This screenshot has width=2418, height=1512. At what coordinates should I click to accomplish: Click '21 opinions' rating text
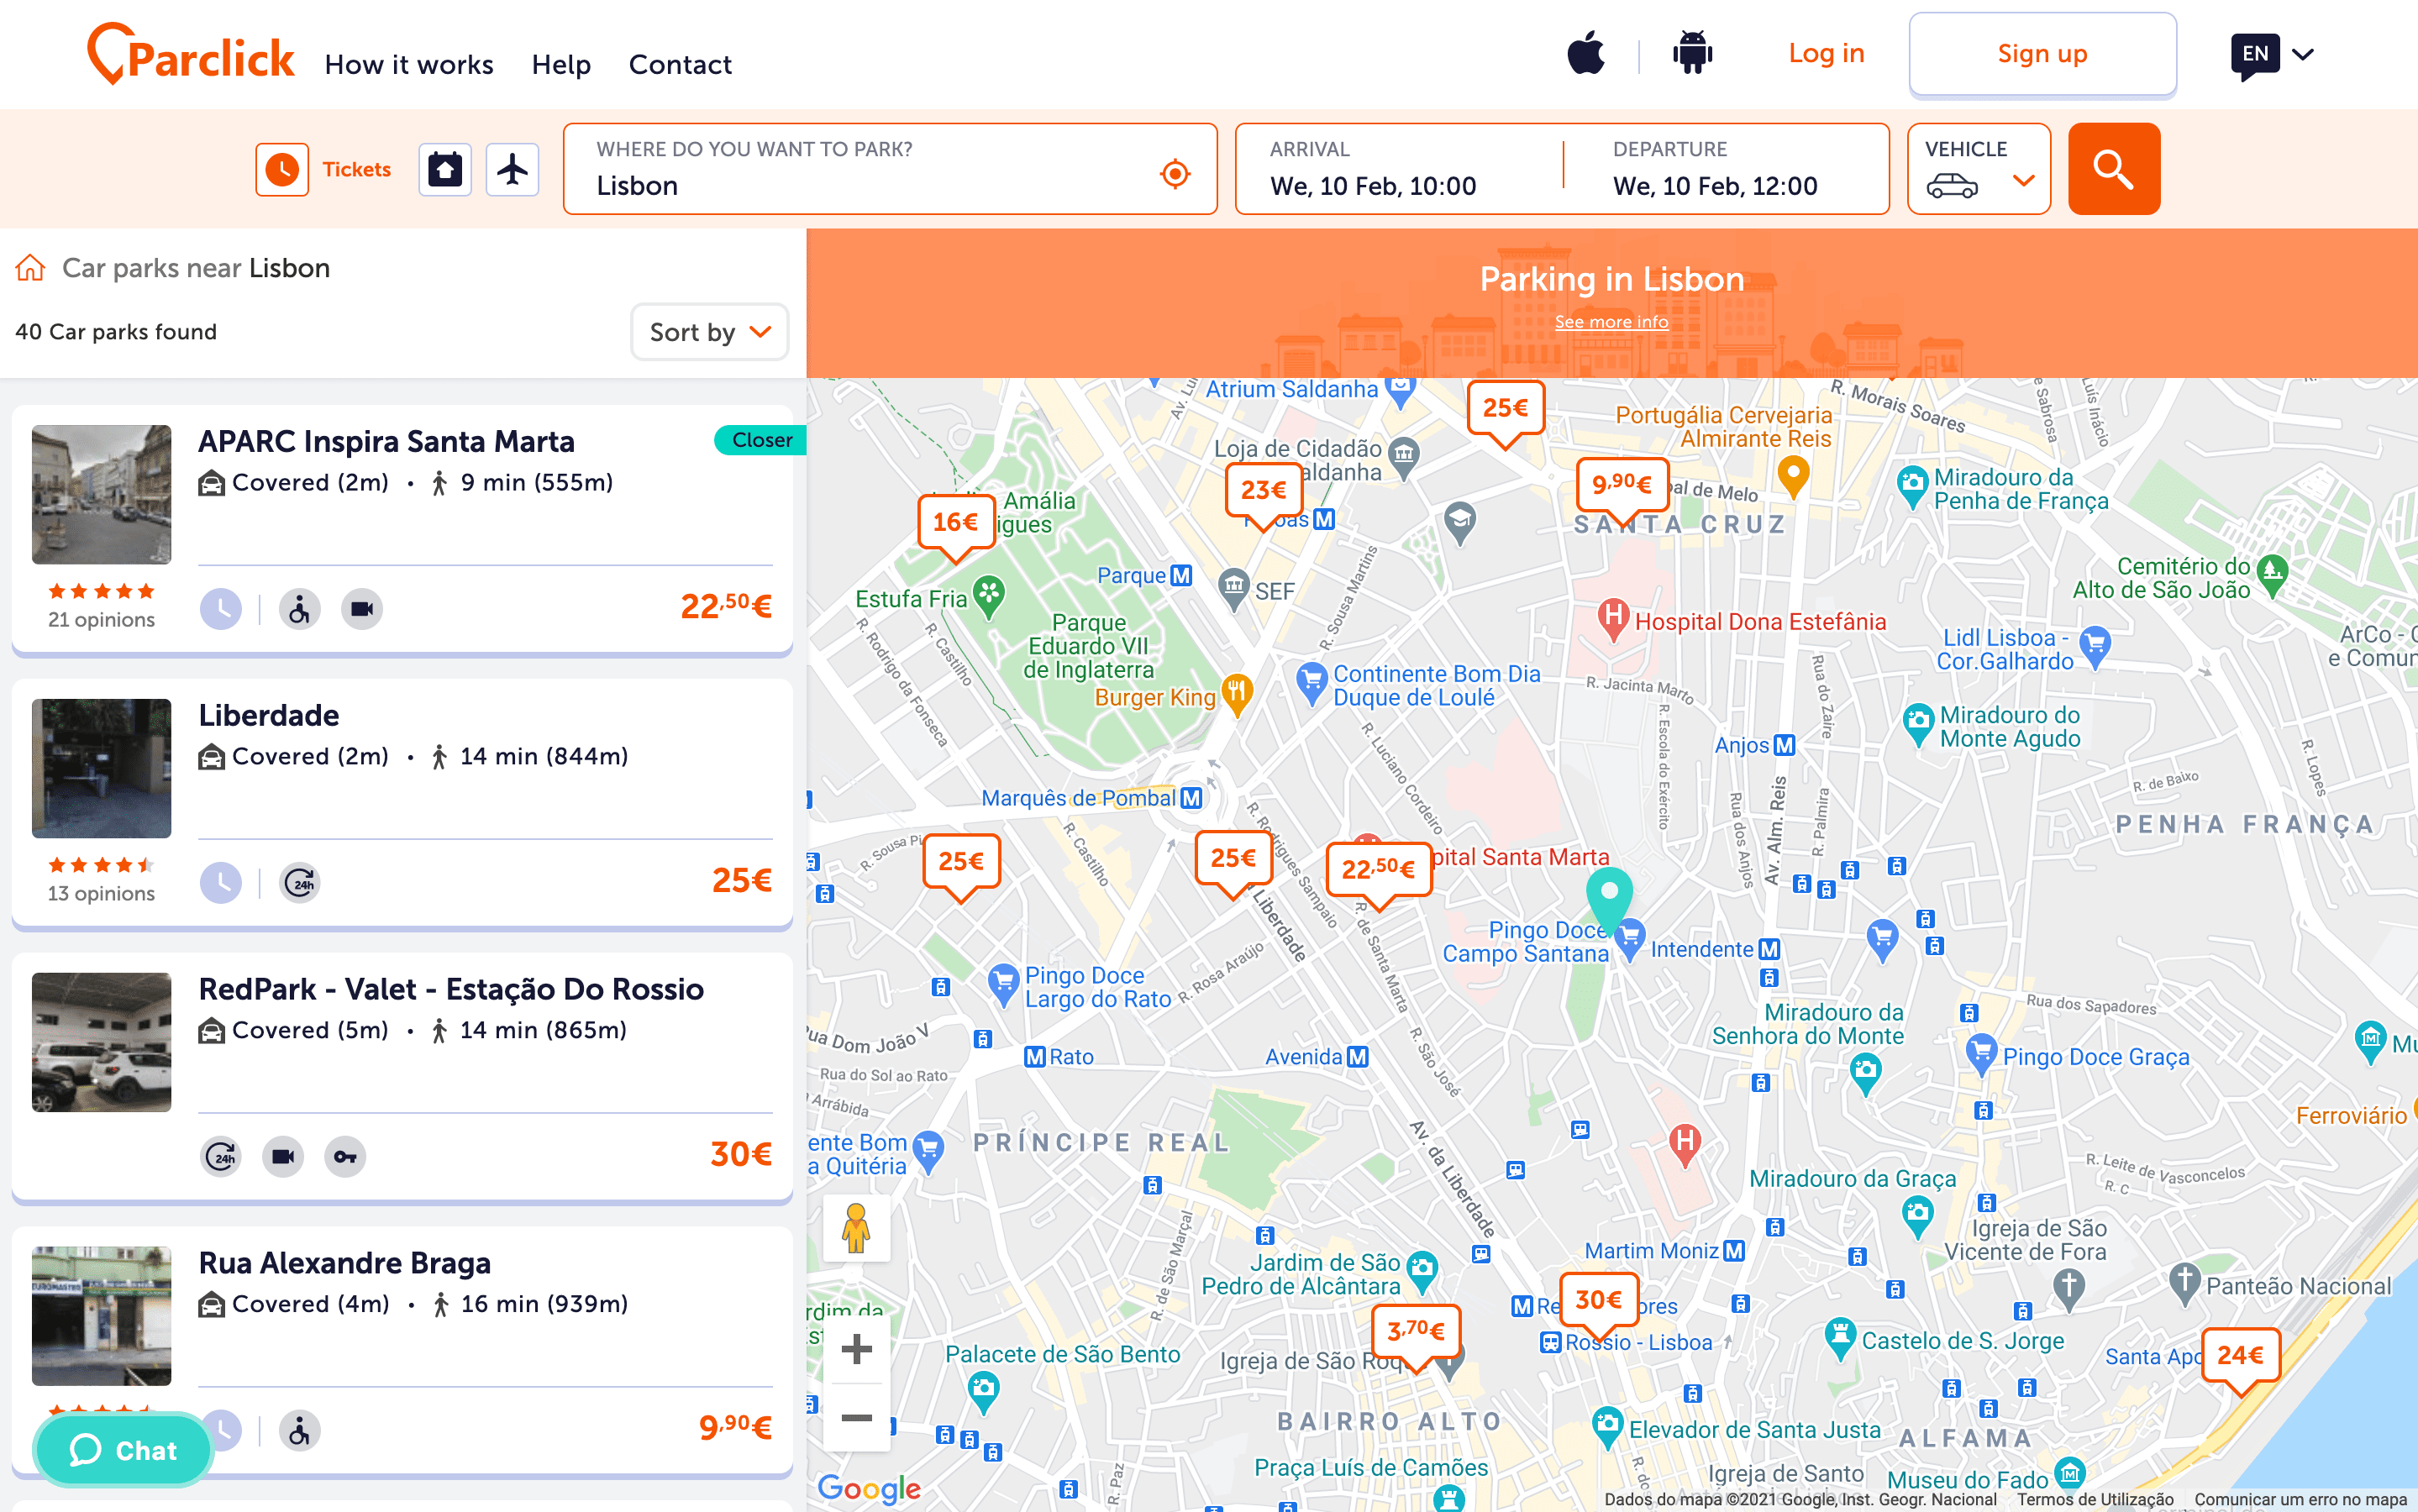[x=102, y=620]
